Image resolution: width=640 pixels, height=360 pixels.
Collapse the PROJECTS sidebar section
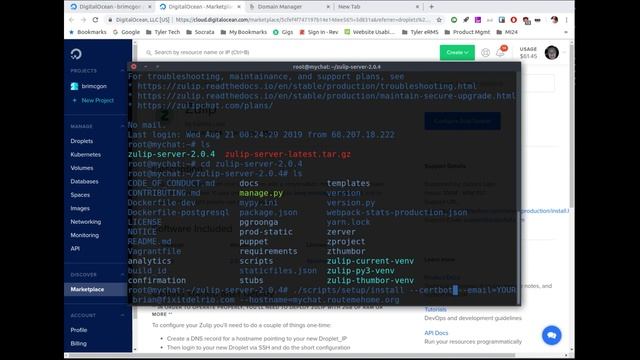pos(122,71)
